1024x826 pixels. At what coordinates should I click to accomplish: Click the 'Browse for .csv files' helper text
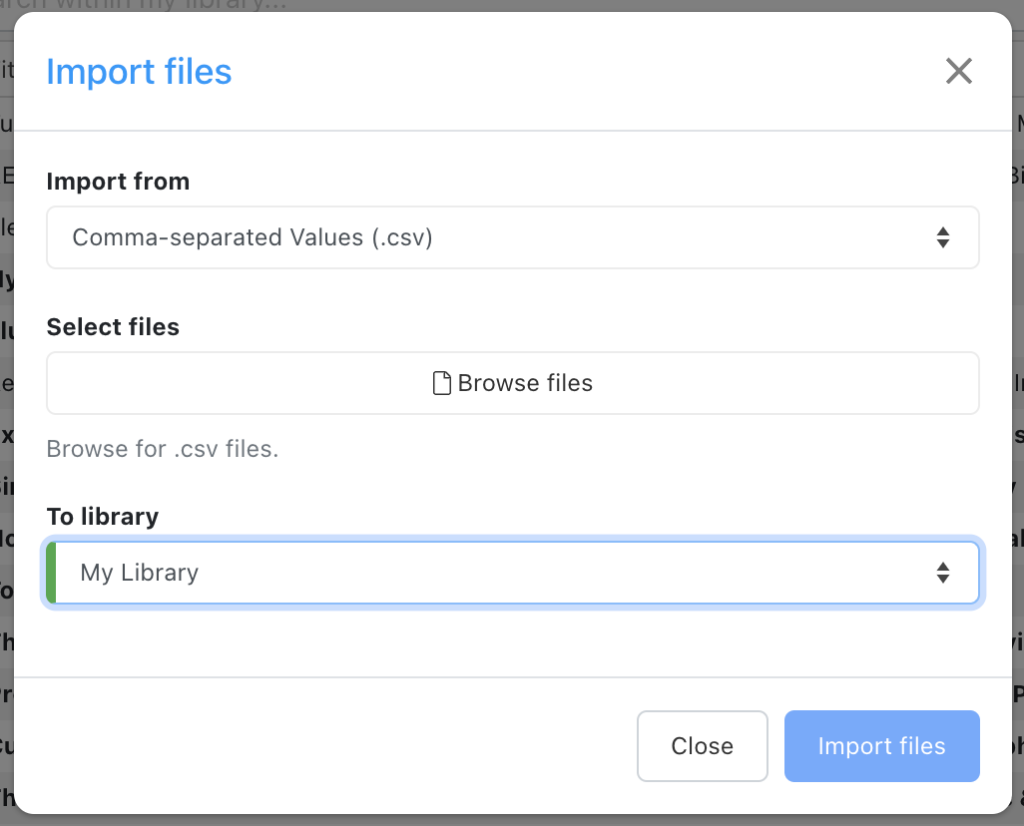[162, 449]
